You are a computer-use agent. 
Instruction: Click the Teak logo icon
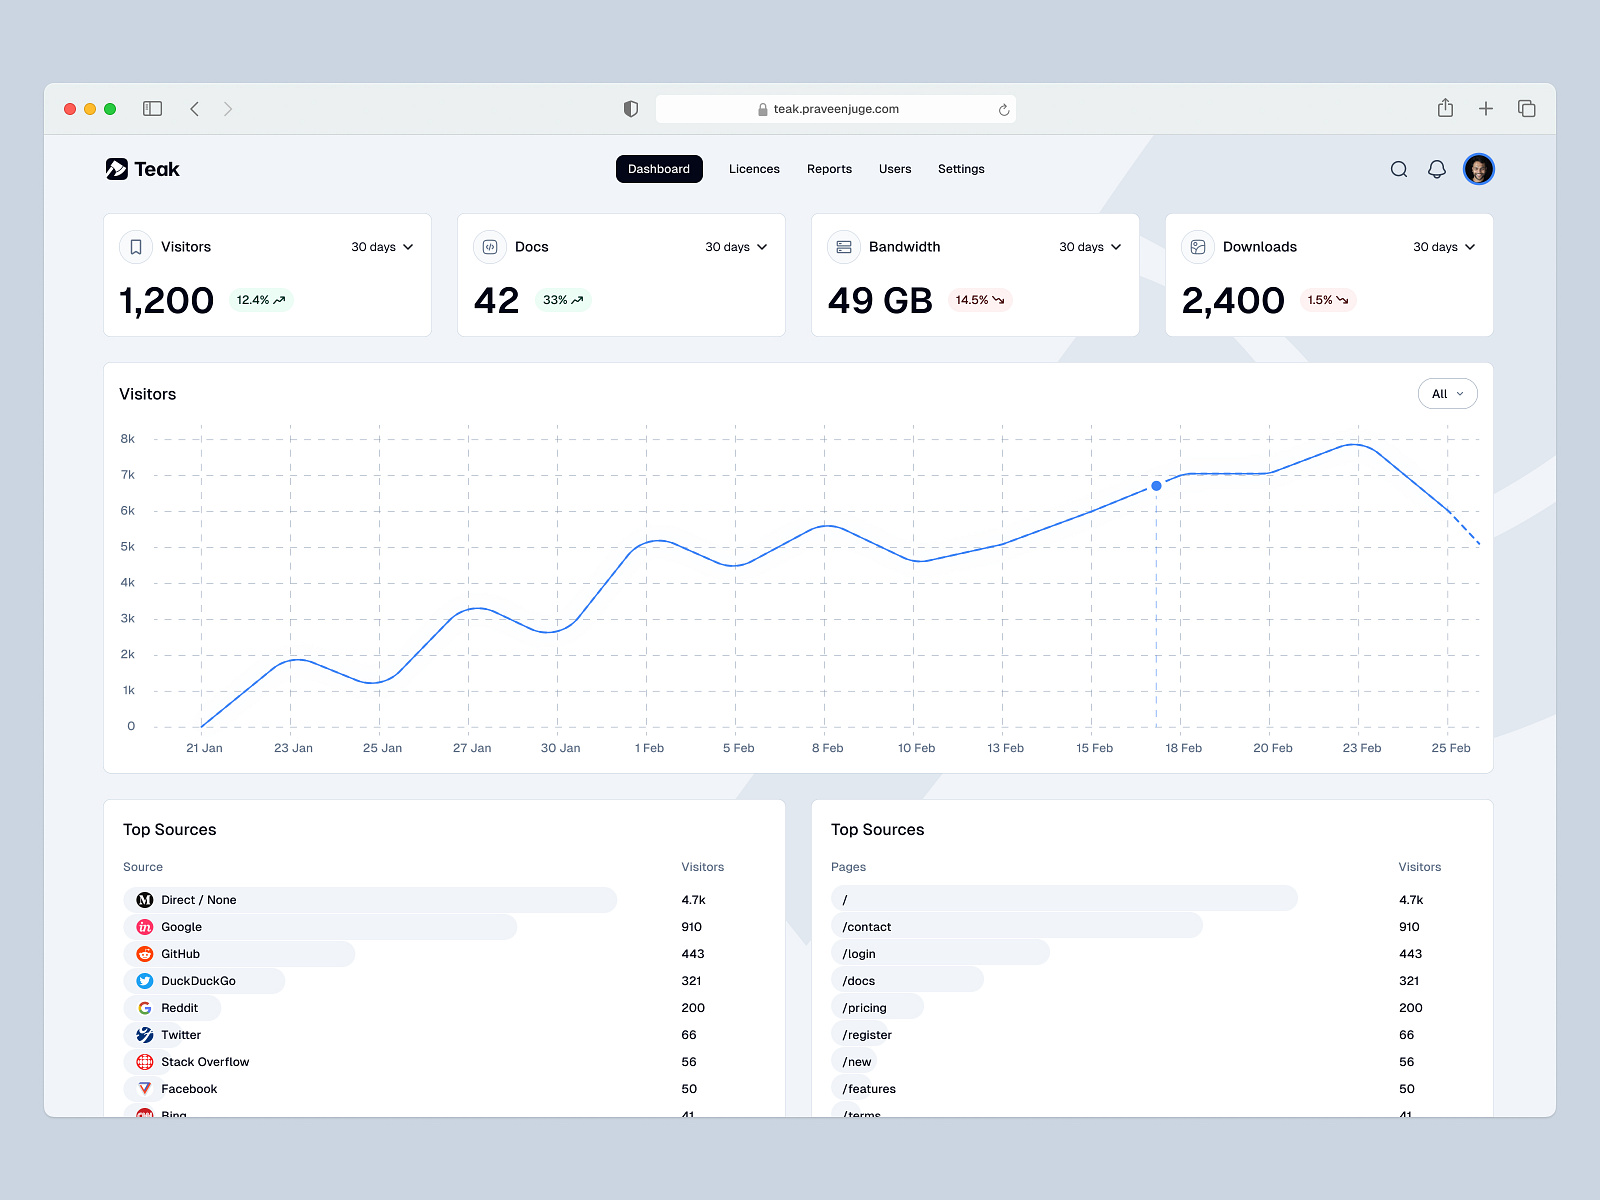(116, 169)
